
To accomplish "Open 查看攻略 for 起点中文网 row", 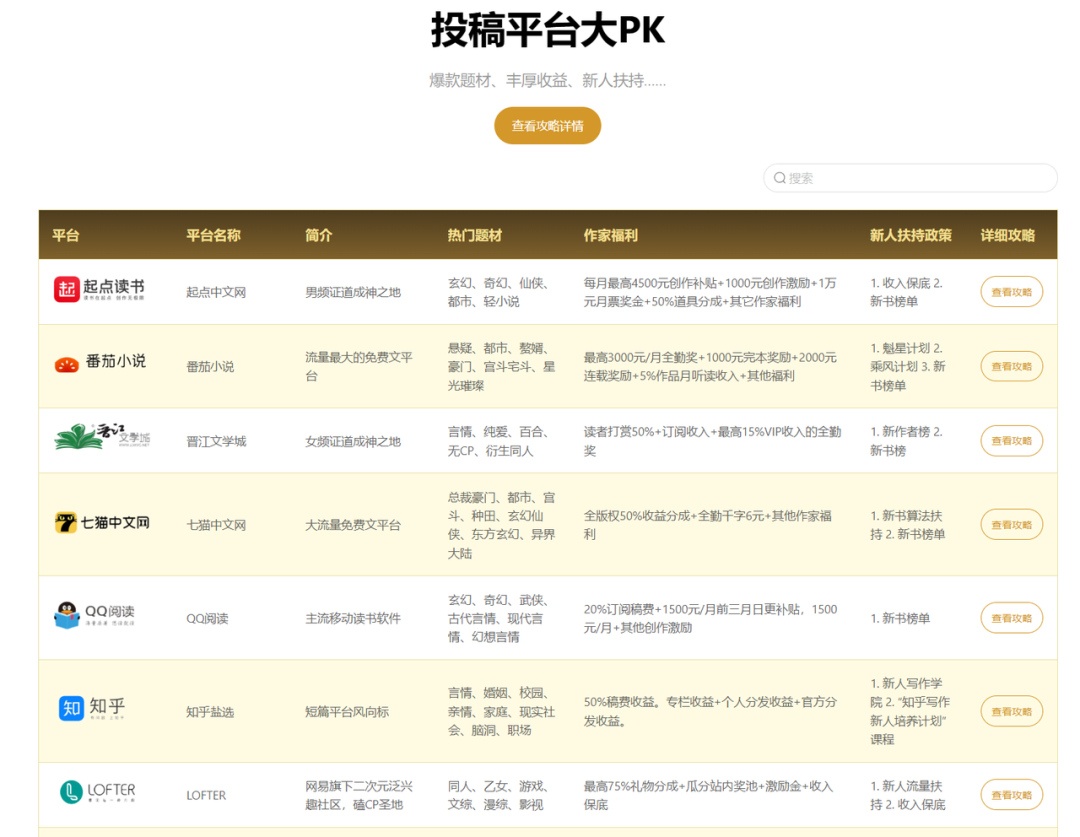I will pos(1011,292).
